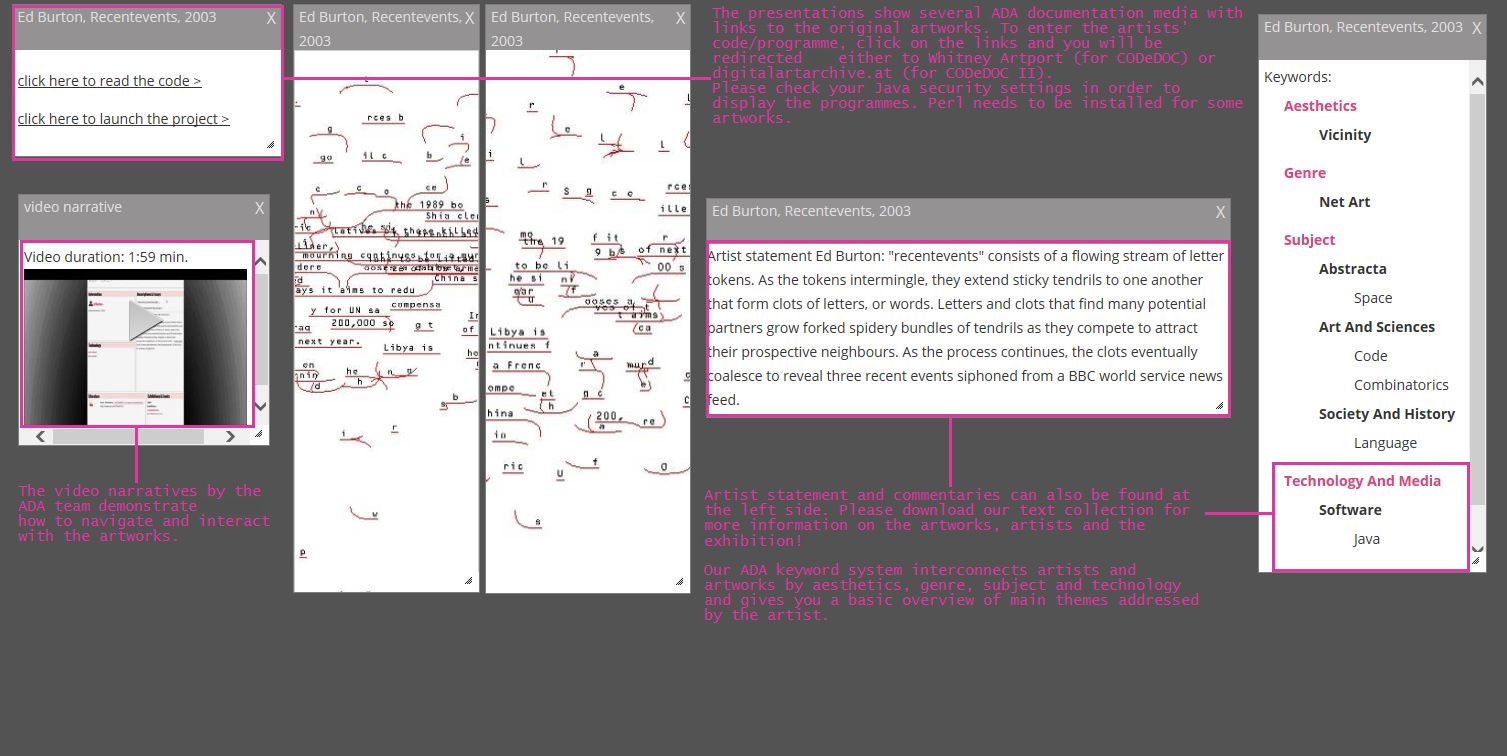
Task: Click the horizontal scrollbar under the video
Action: click(128, 436)
